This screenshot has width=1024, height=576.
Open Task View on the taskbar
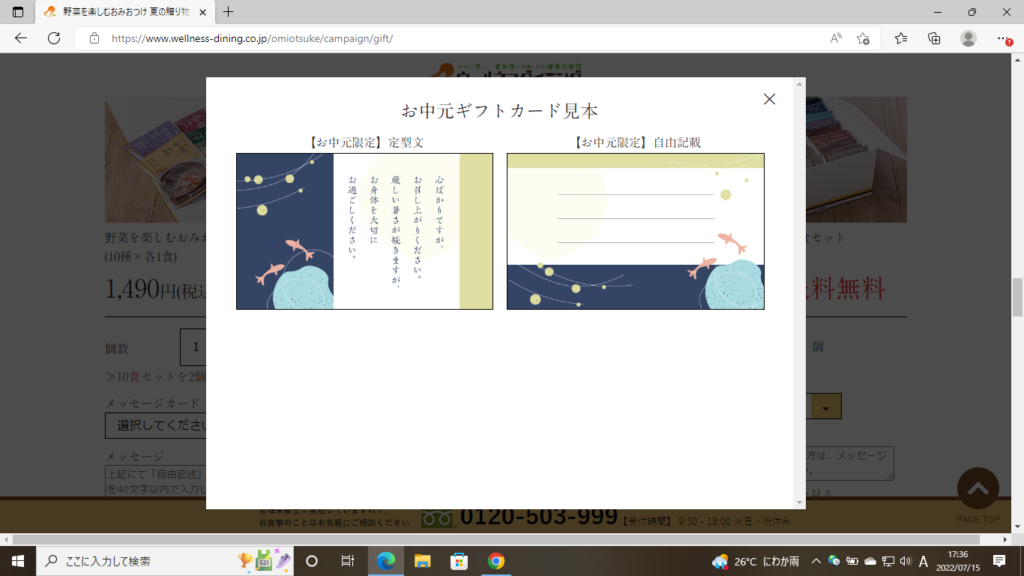click(347, 561)
